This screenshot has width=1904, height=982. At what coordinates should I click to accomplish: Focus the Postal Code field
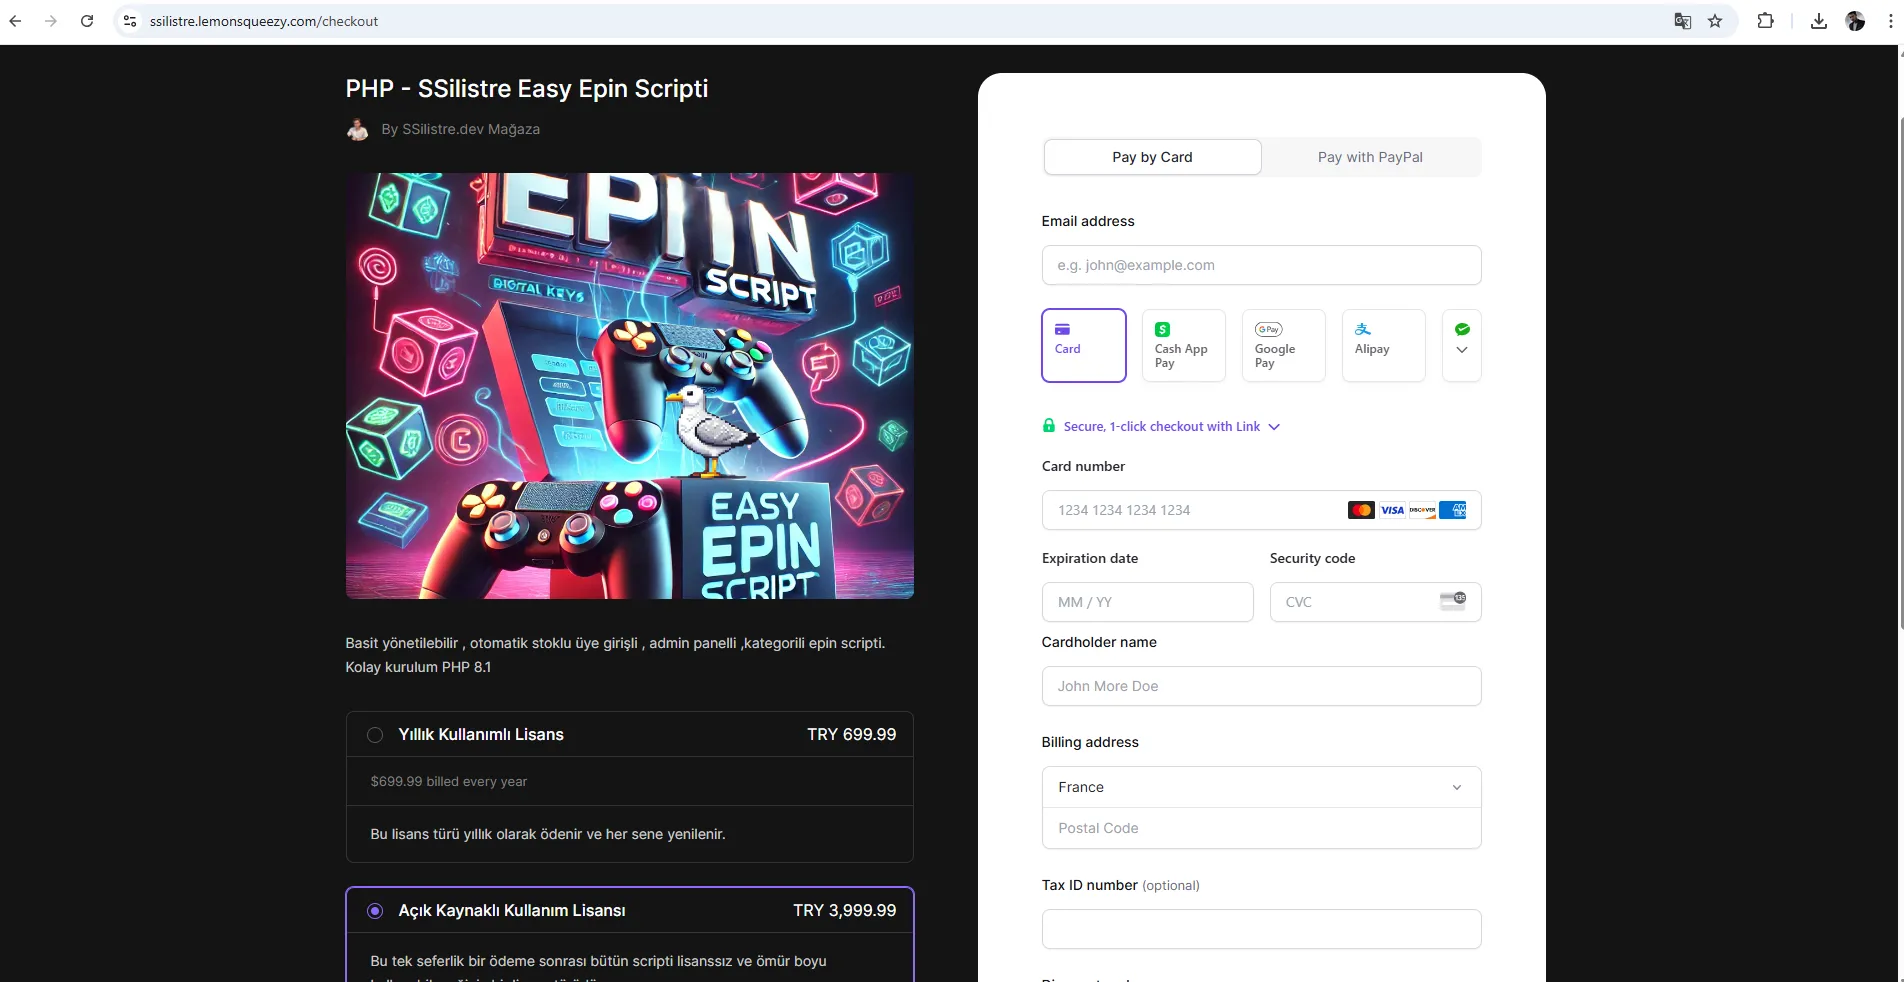pos(1261,828)
